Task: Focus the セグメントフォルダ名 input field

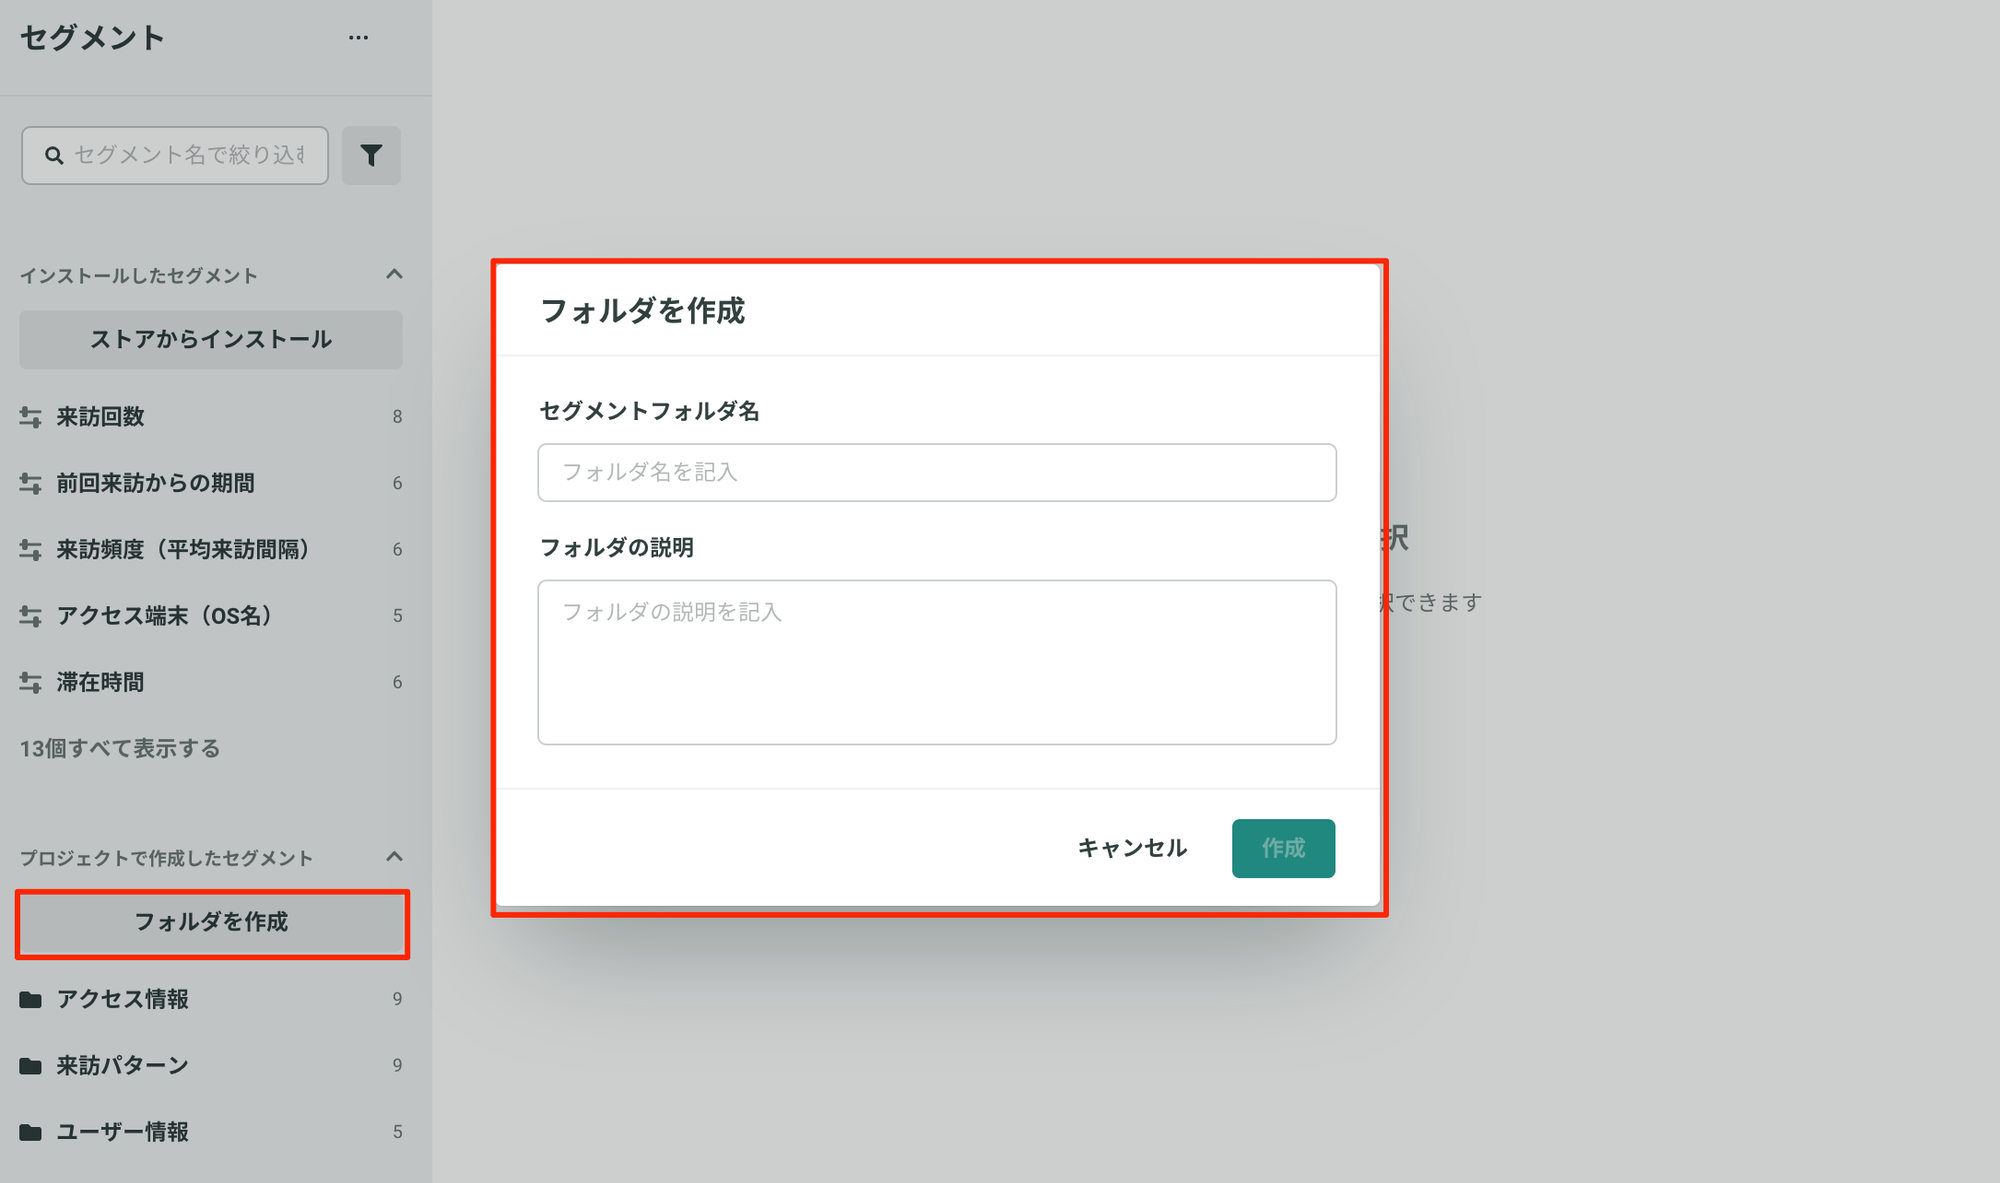Action: [937, 472]
